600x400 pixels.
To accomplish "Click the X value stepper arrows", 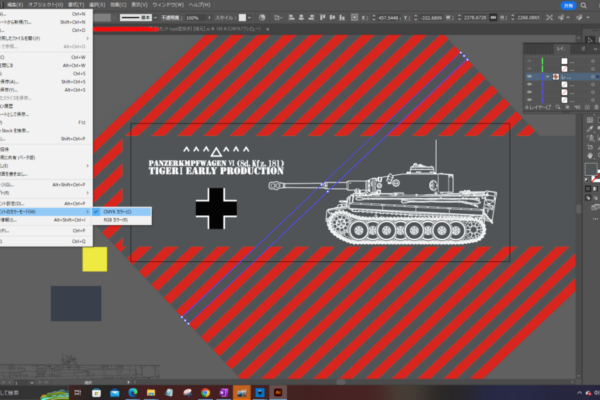I will click(x=374, y=18).
